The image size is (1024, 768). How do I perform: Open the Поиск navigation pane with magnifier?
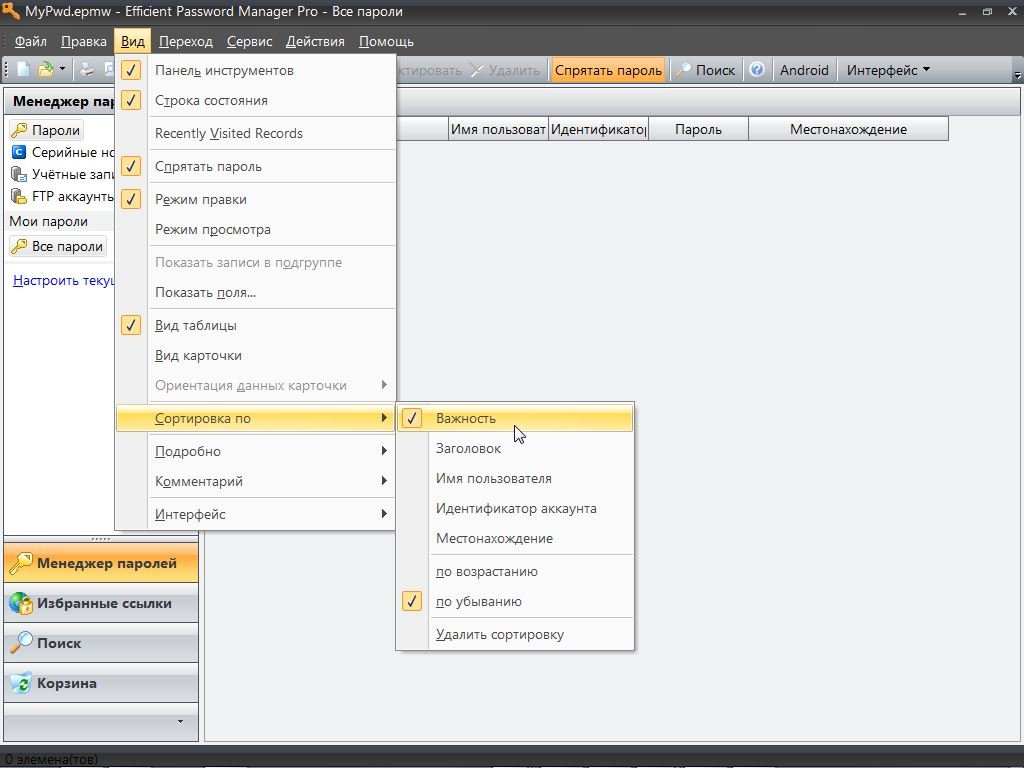[101, 643]
